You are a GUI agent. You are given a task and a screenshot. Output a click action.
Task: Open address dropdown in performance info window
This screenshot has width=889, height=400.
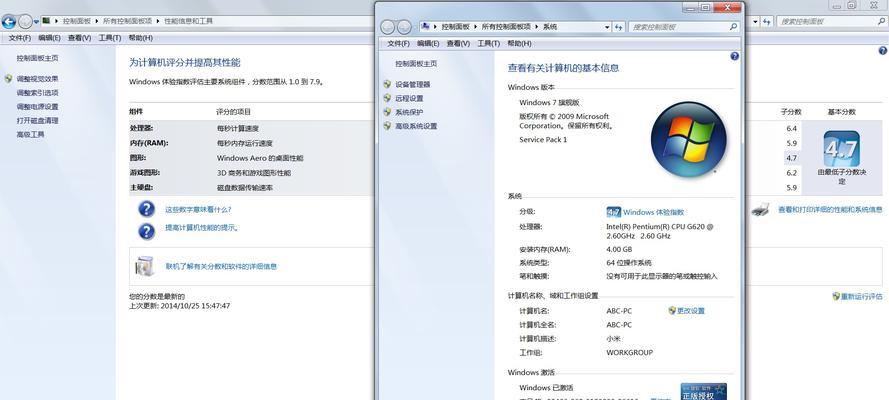756,22
